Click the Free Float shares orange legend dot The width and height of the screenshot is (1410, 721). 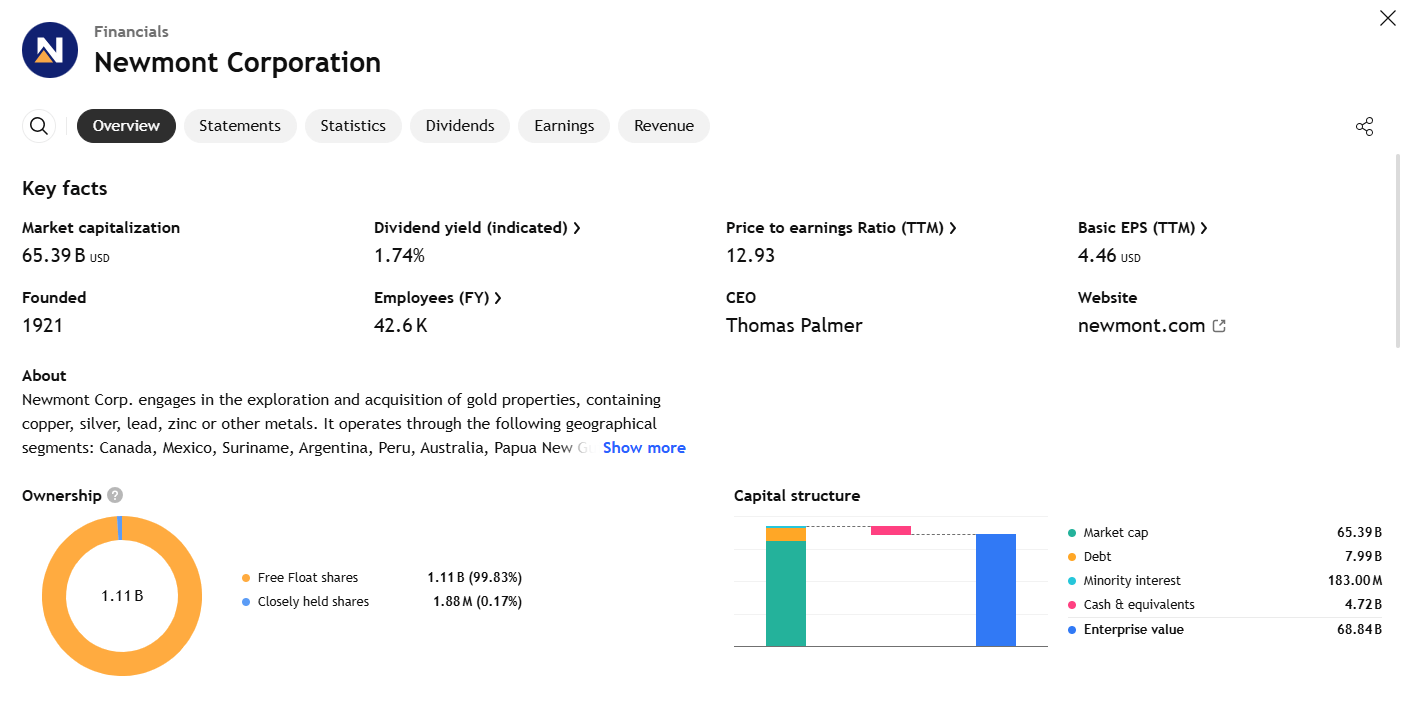(246, 578)
